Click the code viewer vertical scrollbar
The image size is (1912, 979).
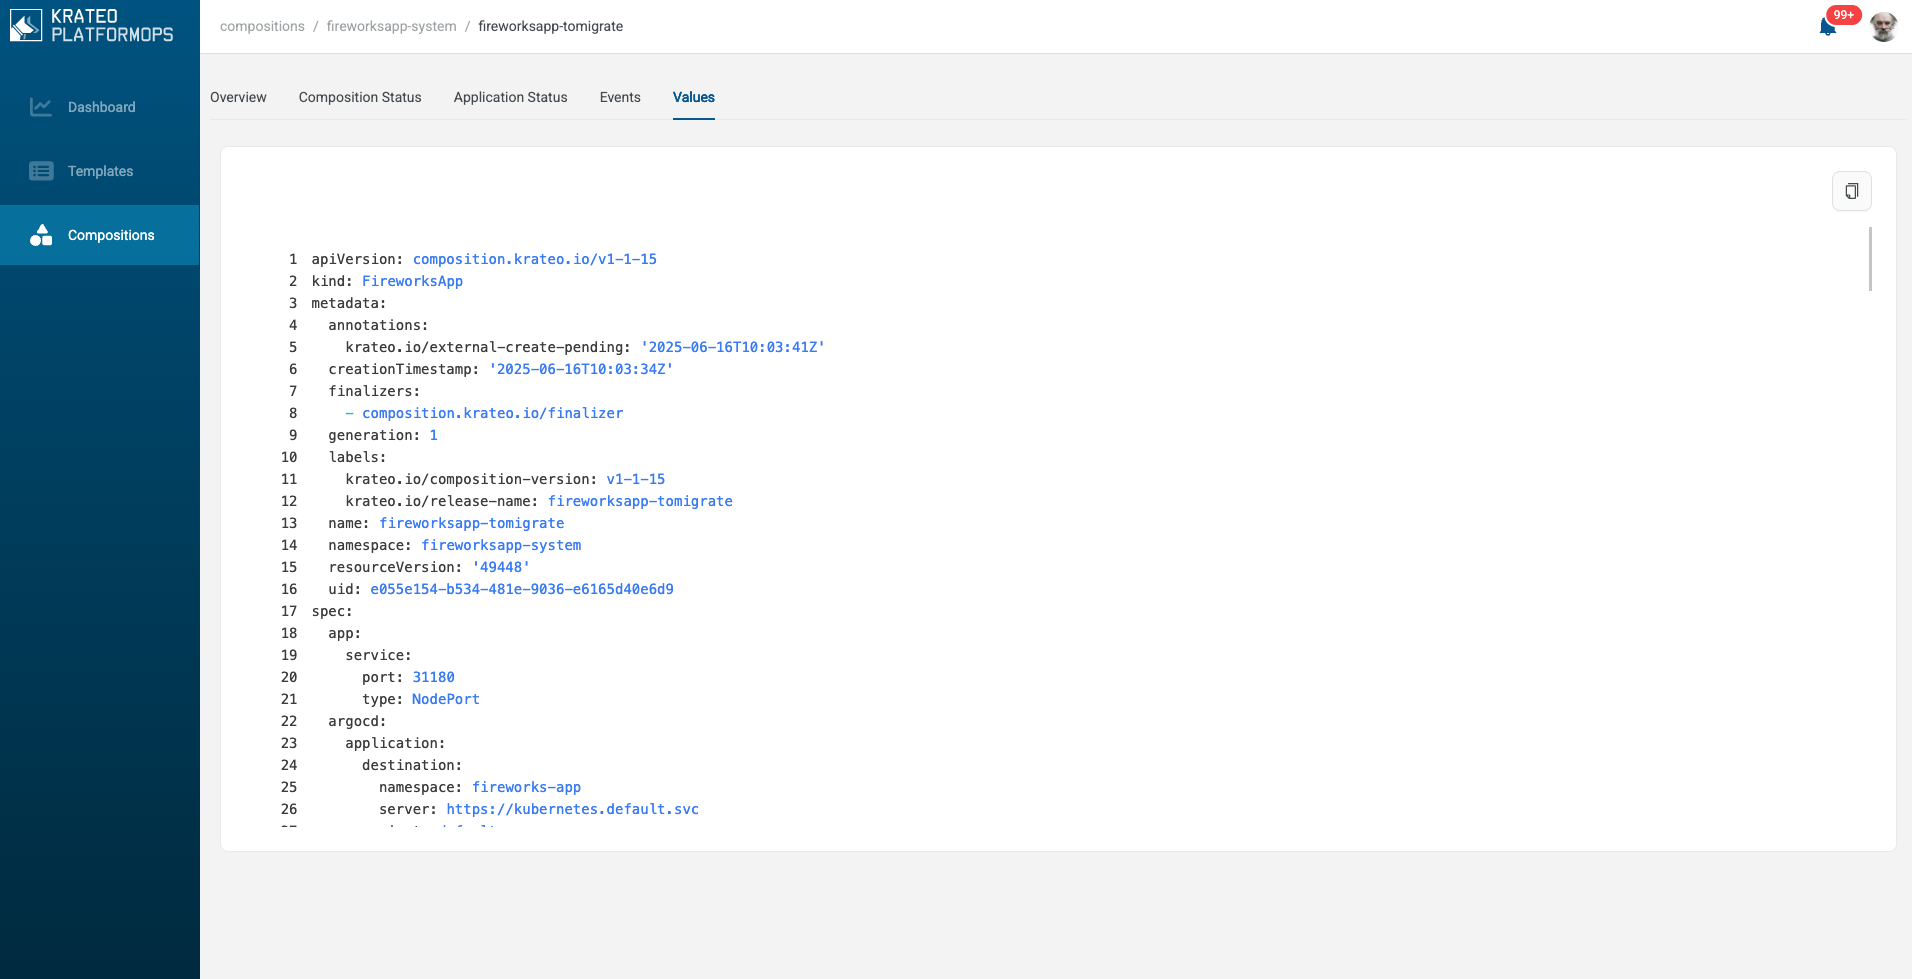coord(1869,259)
